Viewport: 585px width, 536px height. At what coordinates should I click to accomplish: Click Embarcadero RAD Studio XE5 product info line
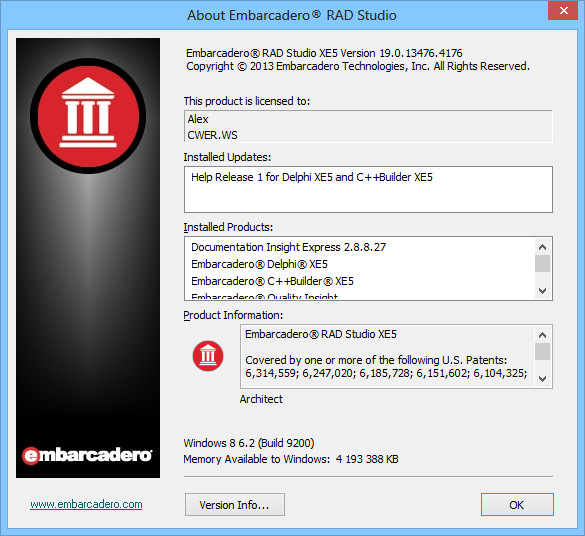pyautogui.click(x=321, y=334)
